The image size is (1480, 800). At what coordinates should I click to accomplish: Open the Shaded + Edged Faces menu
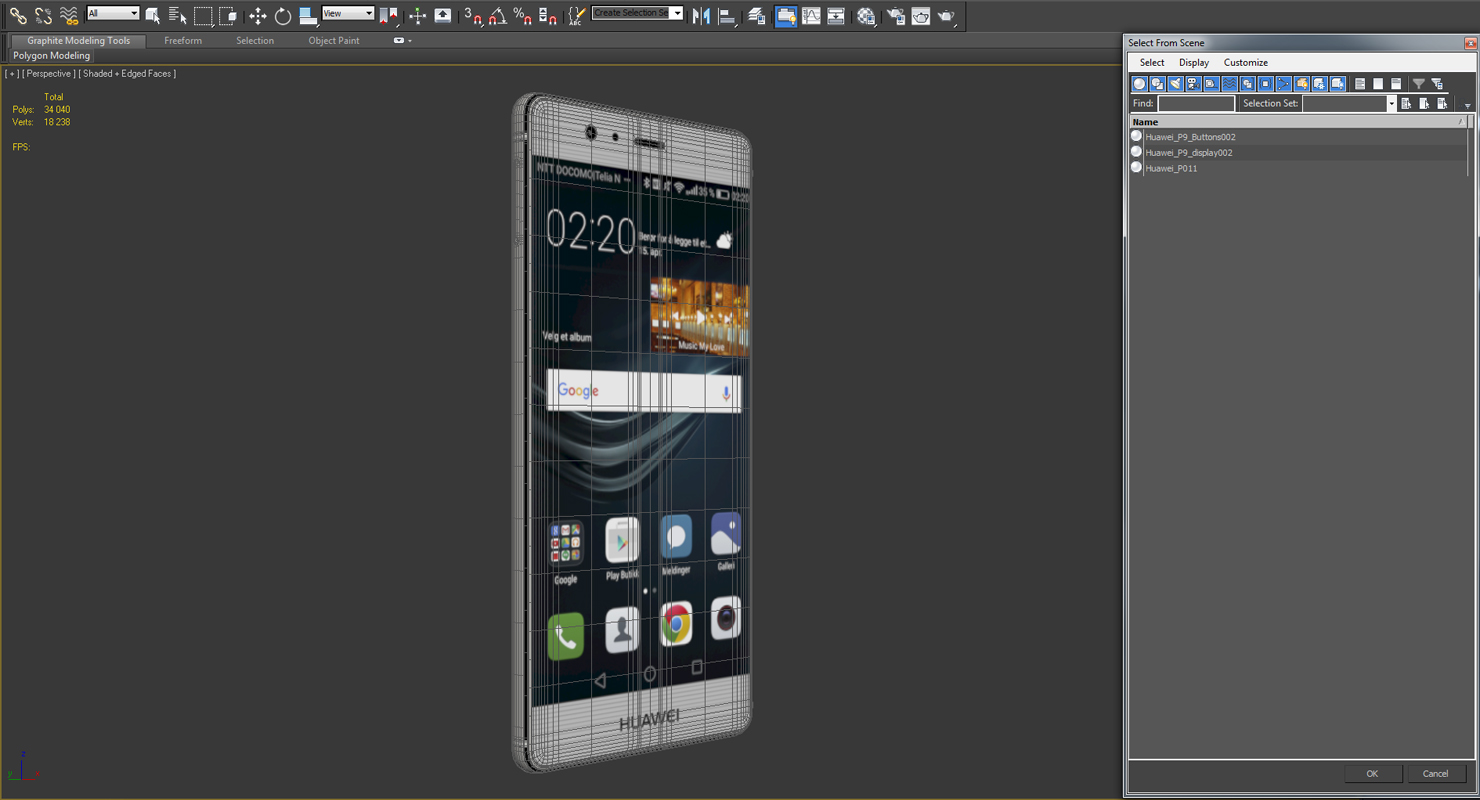128,74
